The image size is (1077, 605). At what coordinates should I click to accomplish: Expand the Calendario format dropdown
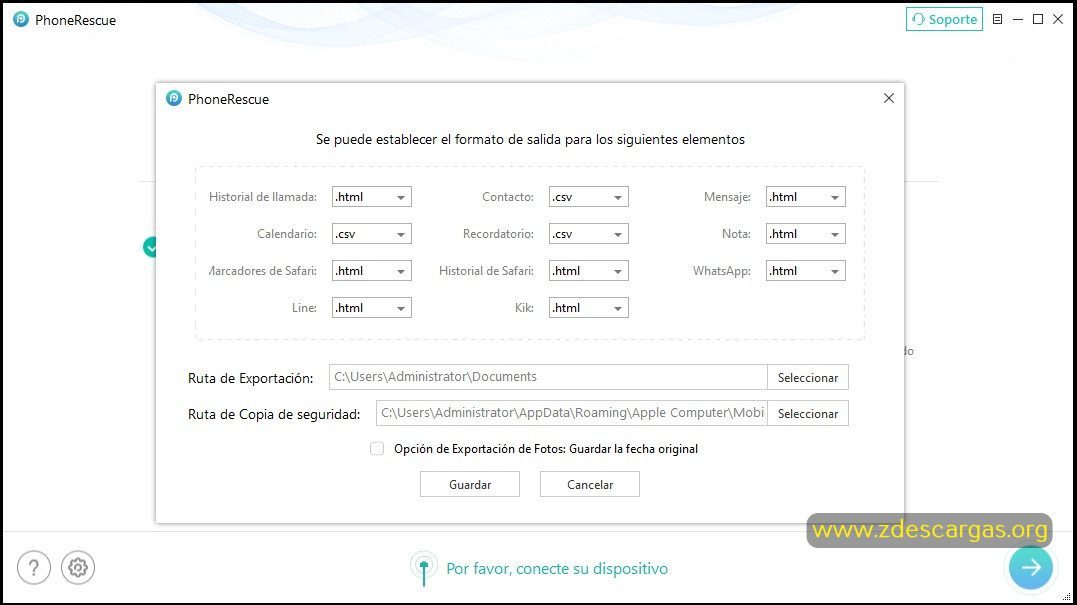[x=372, y=234]
